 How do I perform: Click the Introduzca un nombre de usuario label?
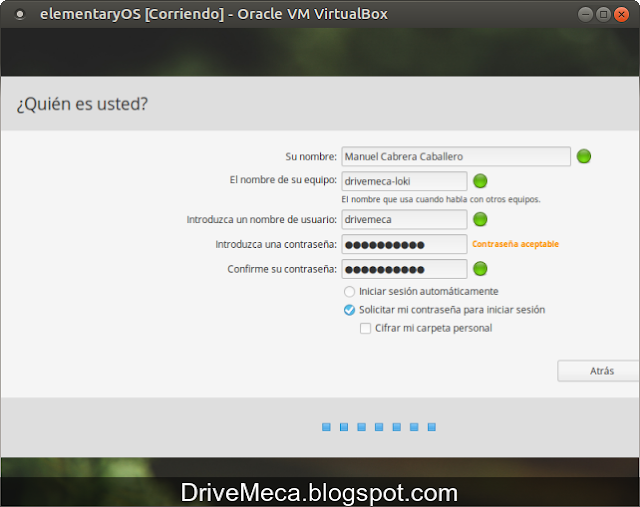pos(262,220)
